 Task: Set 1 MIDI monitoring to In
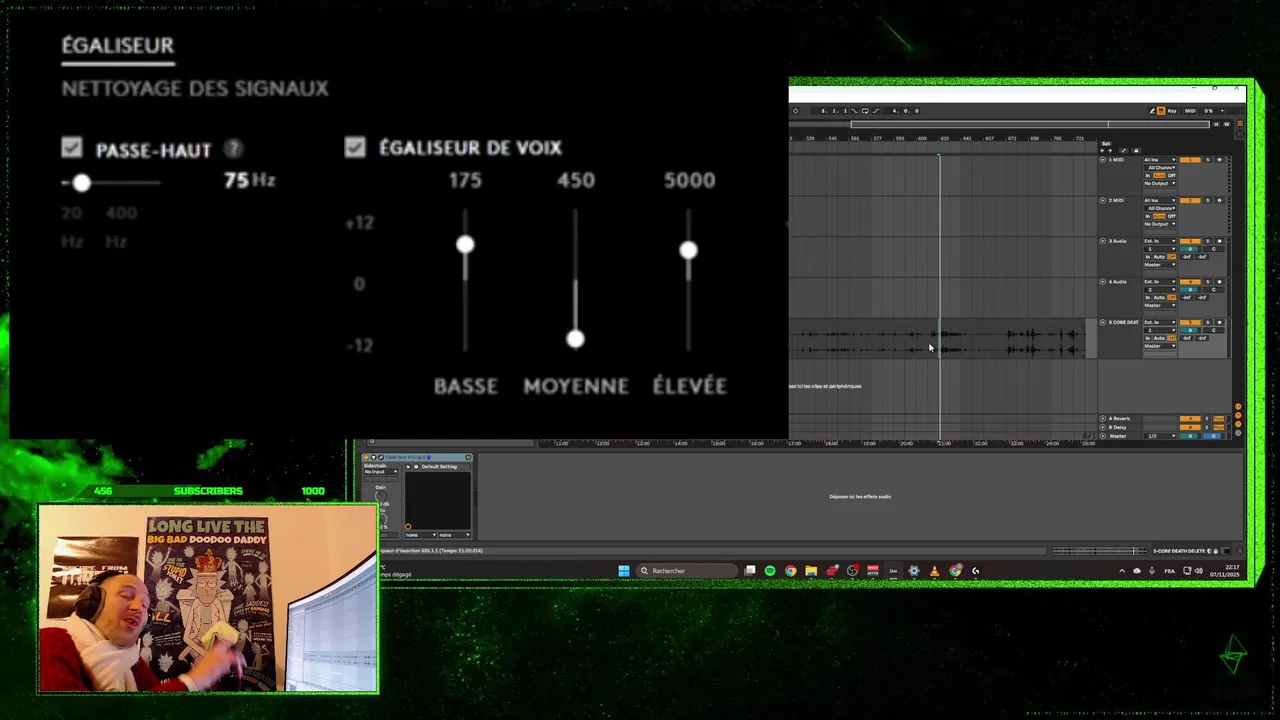pos(1147,175)
